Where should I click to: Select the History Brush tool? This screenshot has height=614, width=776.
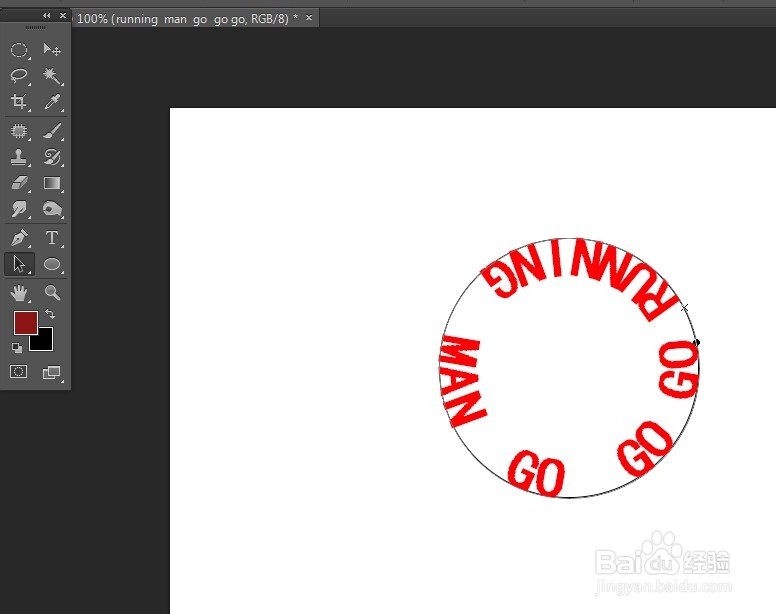point(52,157)
